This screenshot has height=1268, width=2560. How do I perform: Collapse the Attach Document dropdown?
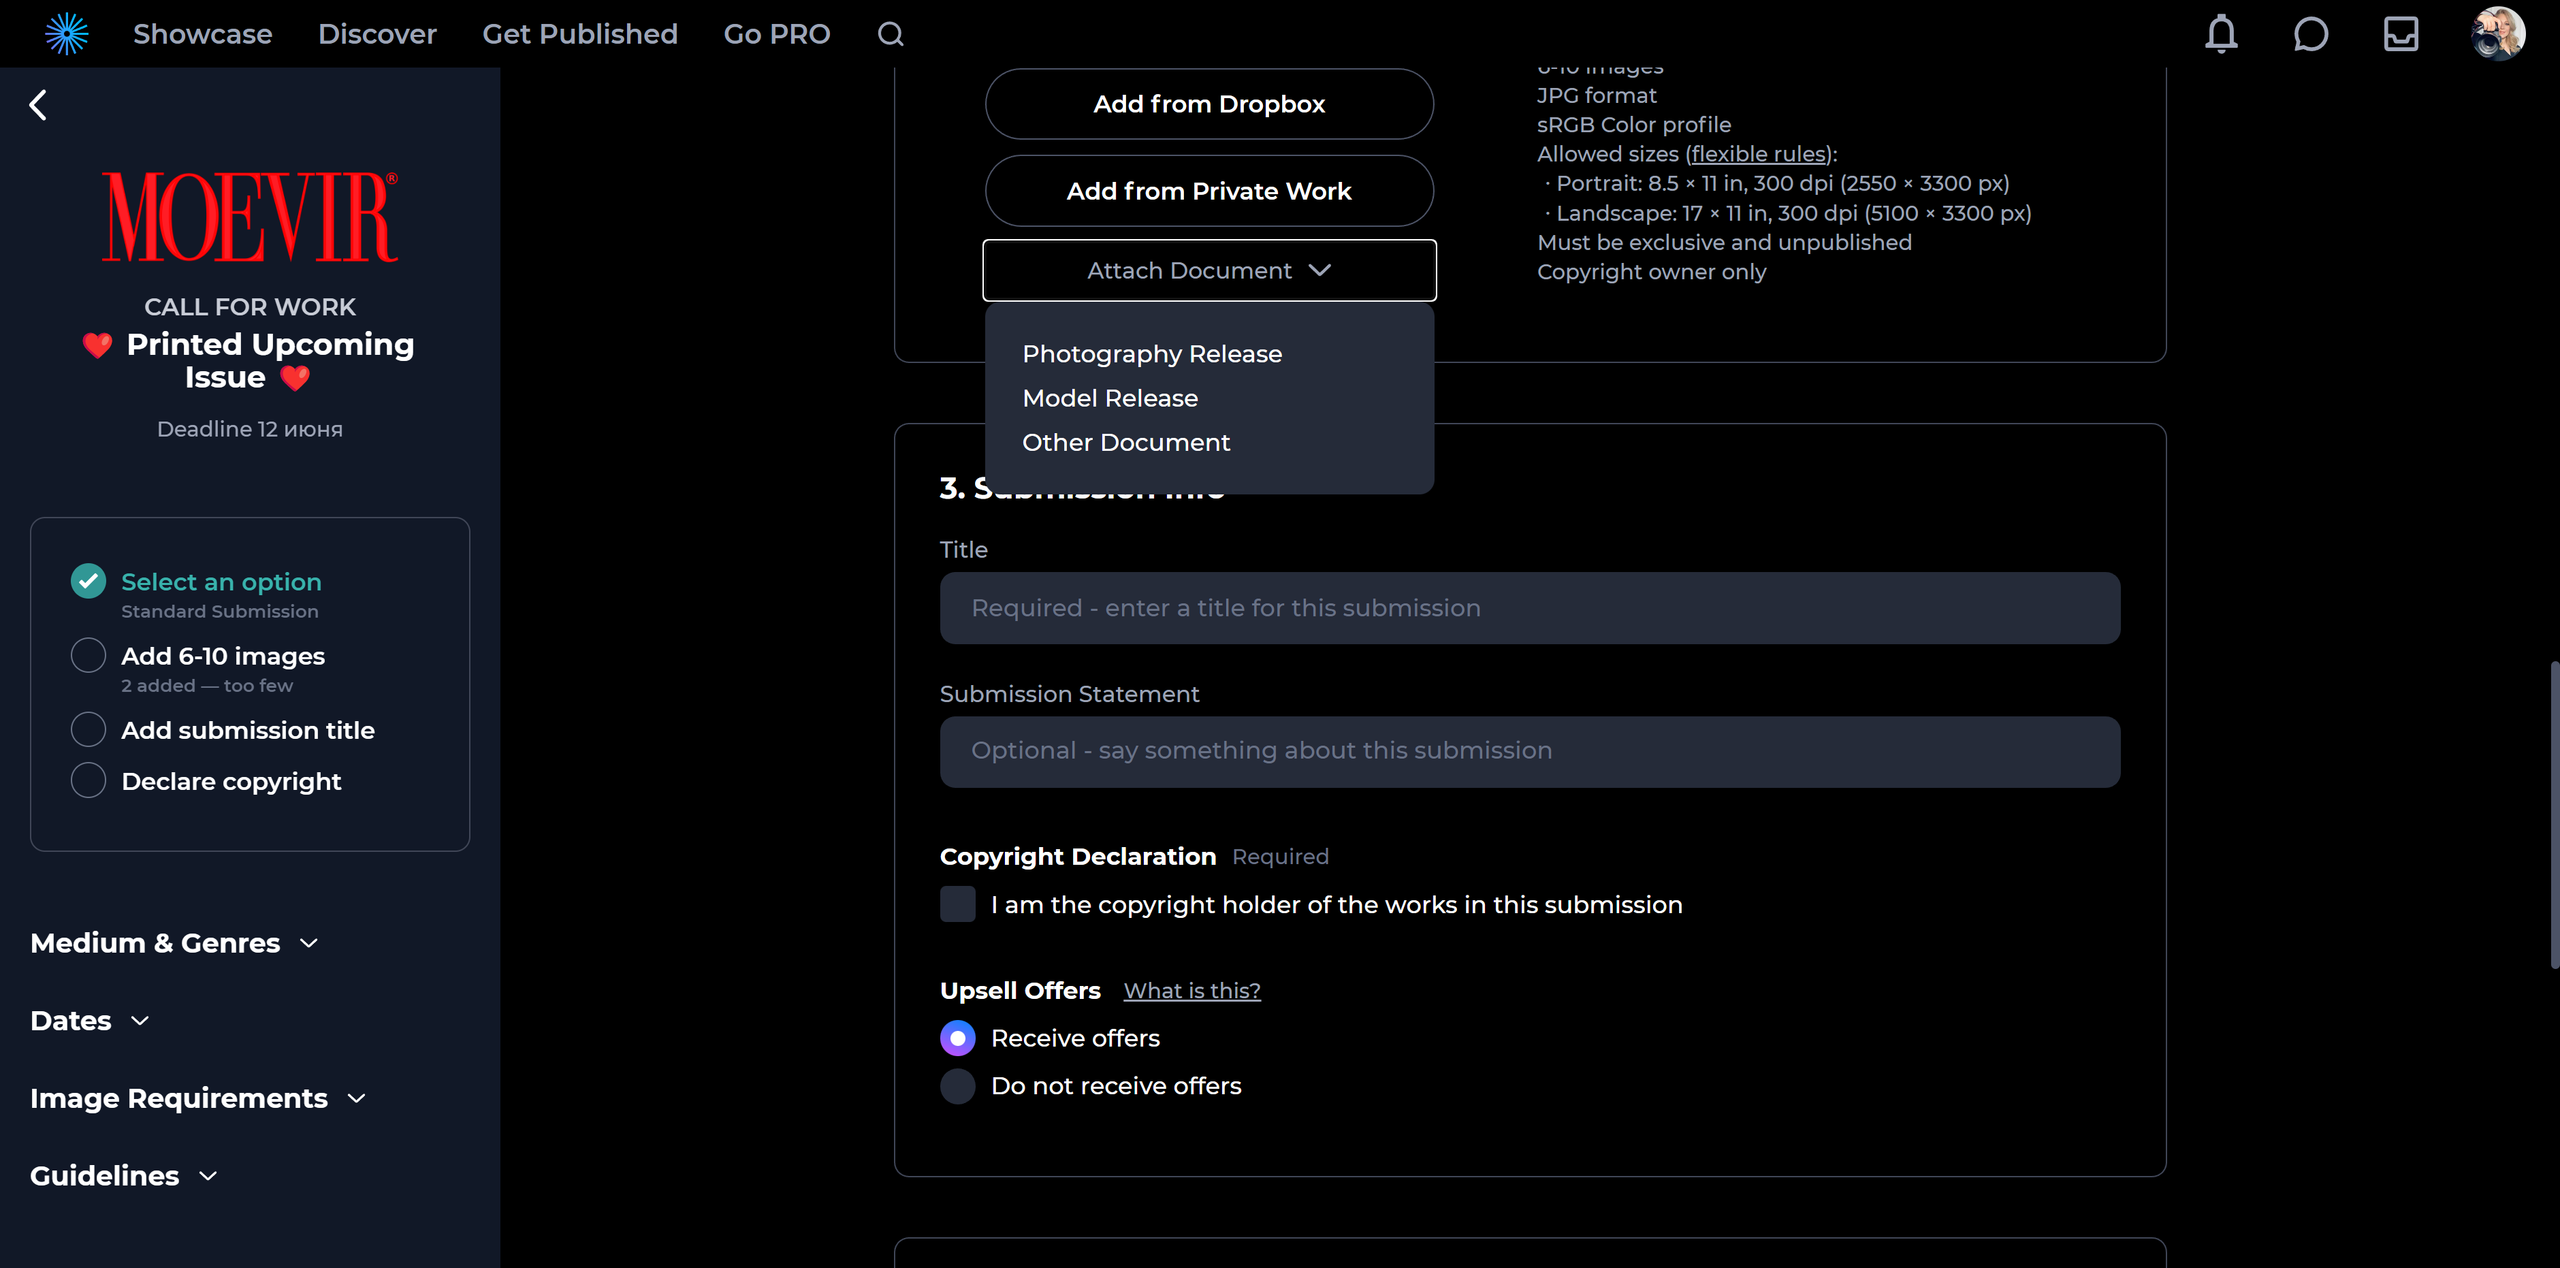click(1209, 270)
